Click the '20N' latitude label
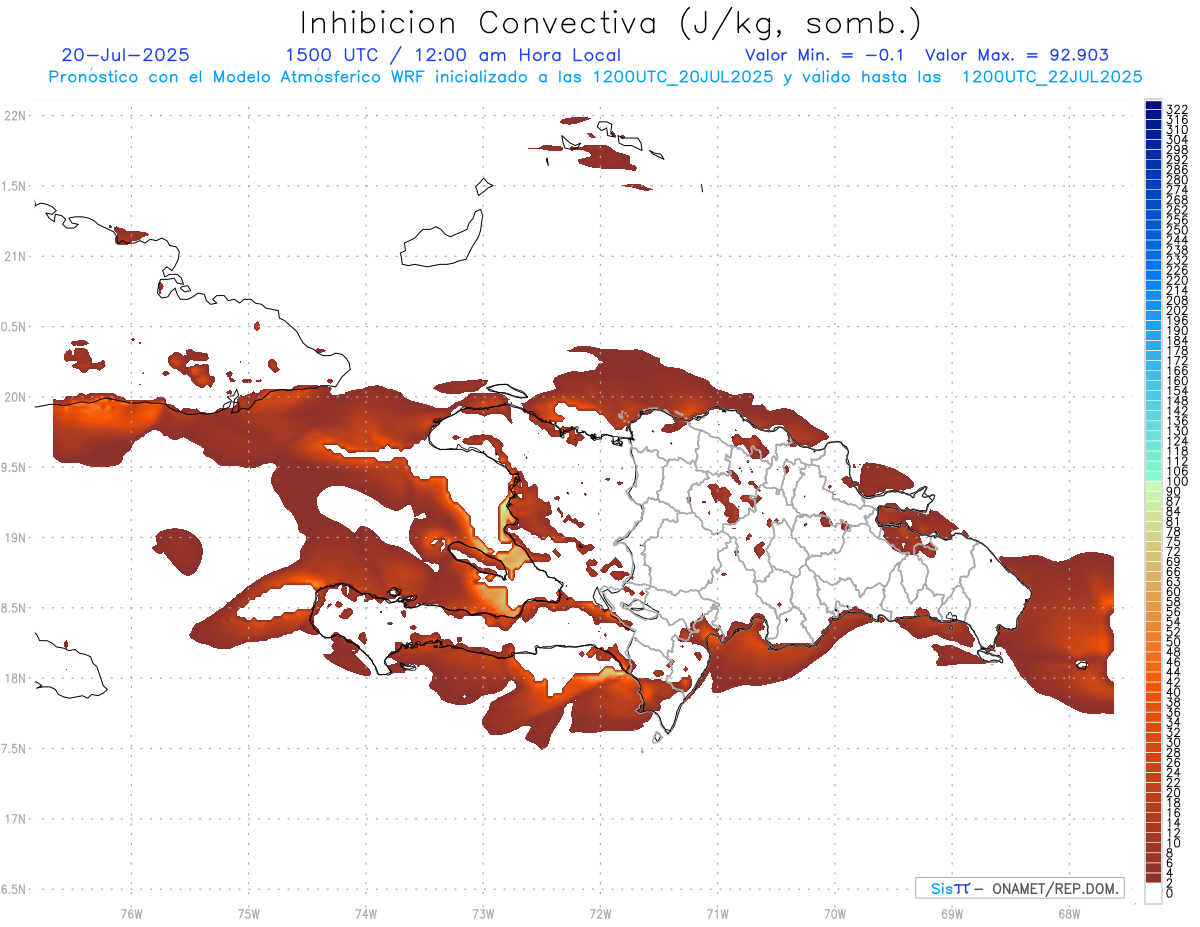The width and height of the screenshot is (1200, 927). coord(15,397)
